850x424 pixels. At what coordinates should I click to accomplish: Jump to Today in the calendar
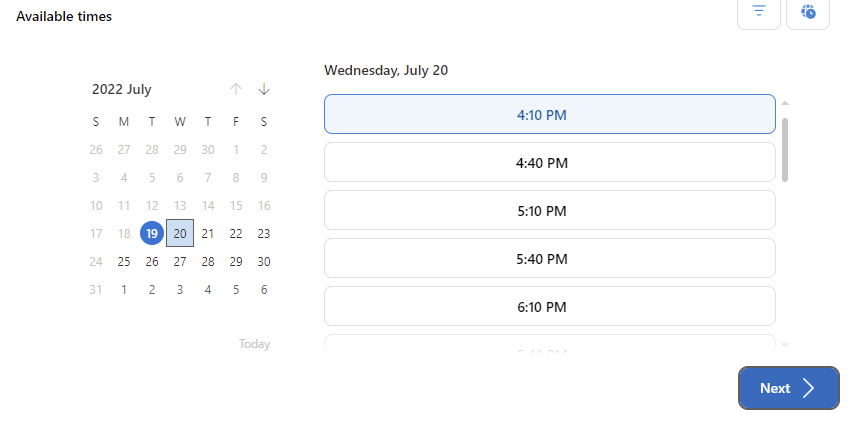pyautogui.click(x=254, y=344)
